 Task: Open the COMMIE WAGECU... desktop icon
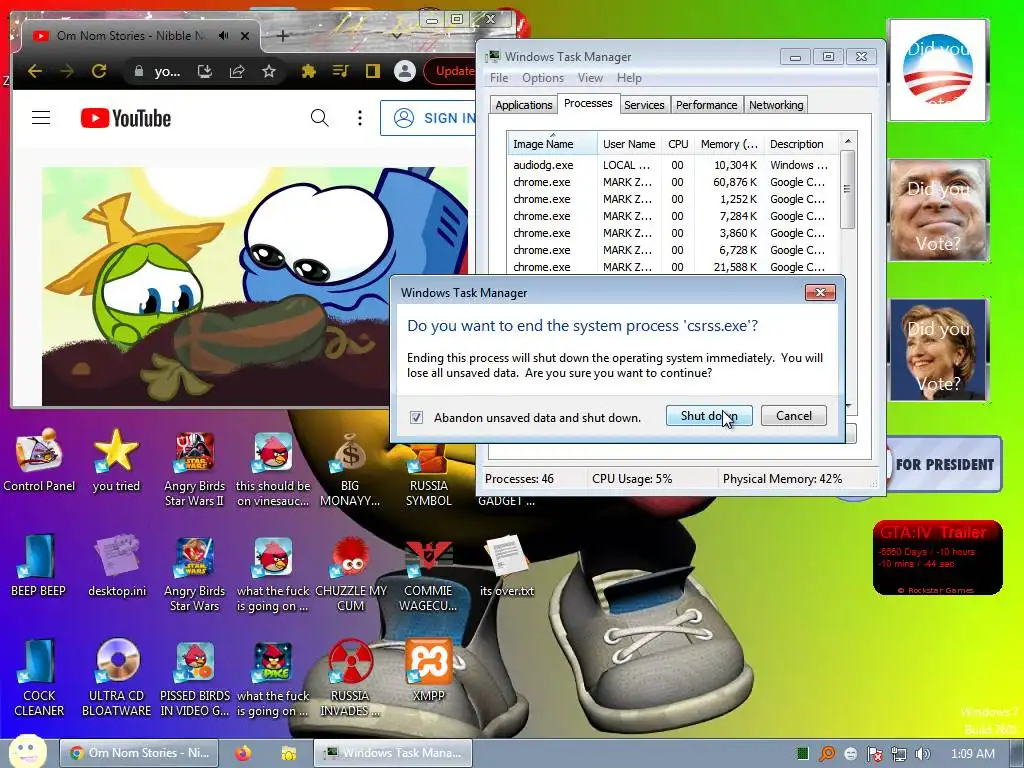428,573
